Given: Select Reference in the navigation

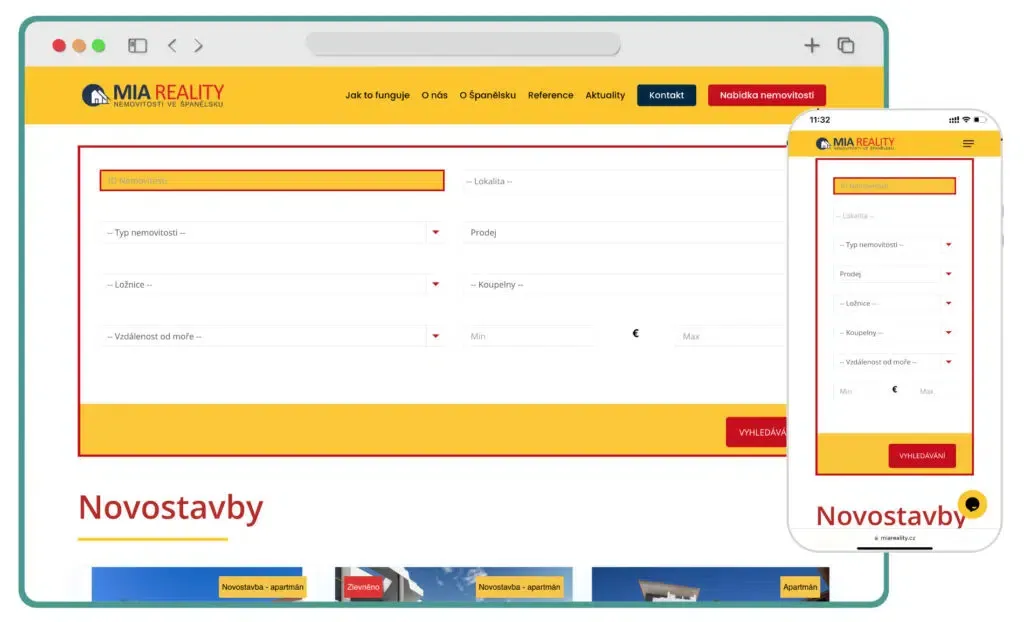Looking at the screenshot, I should click(550, 95).
